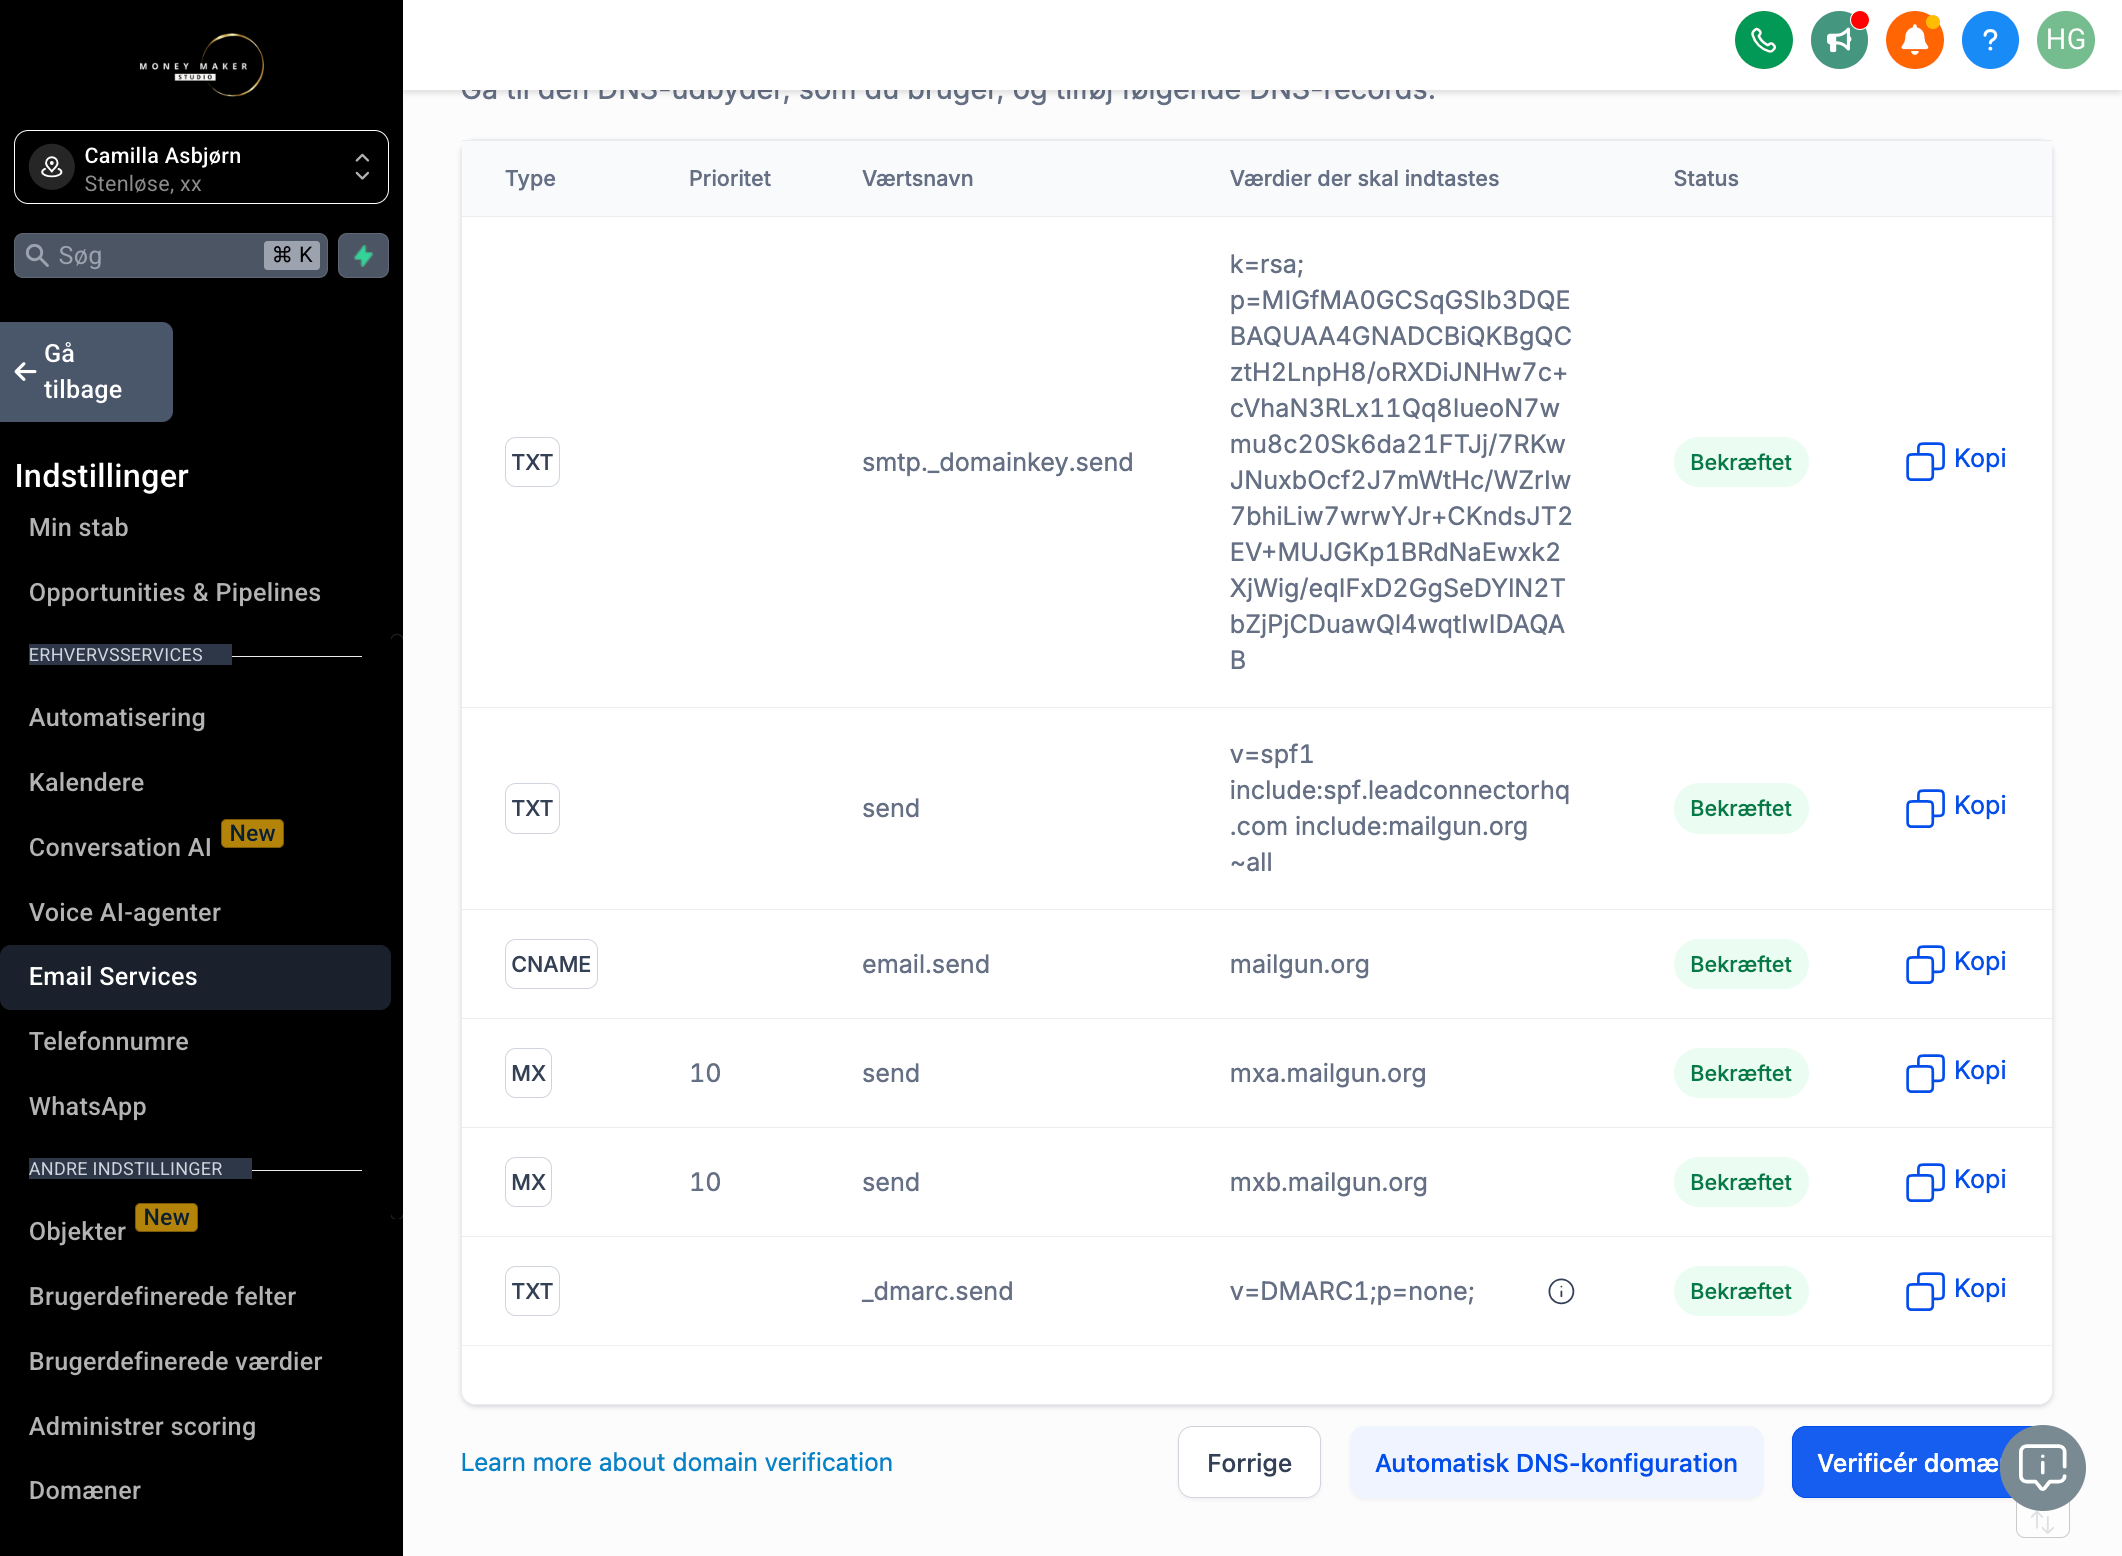Viewport: 2122px width, 1556px height.
Task: Copy the mxa.mailgun.org MX record
Action: click(x=1955, y=1072)
